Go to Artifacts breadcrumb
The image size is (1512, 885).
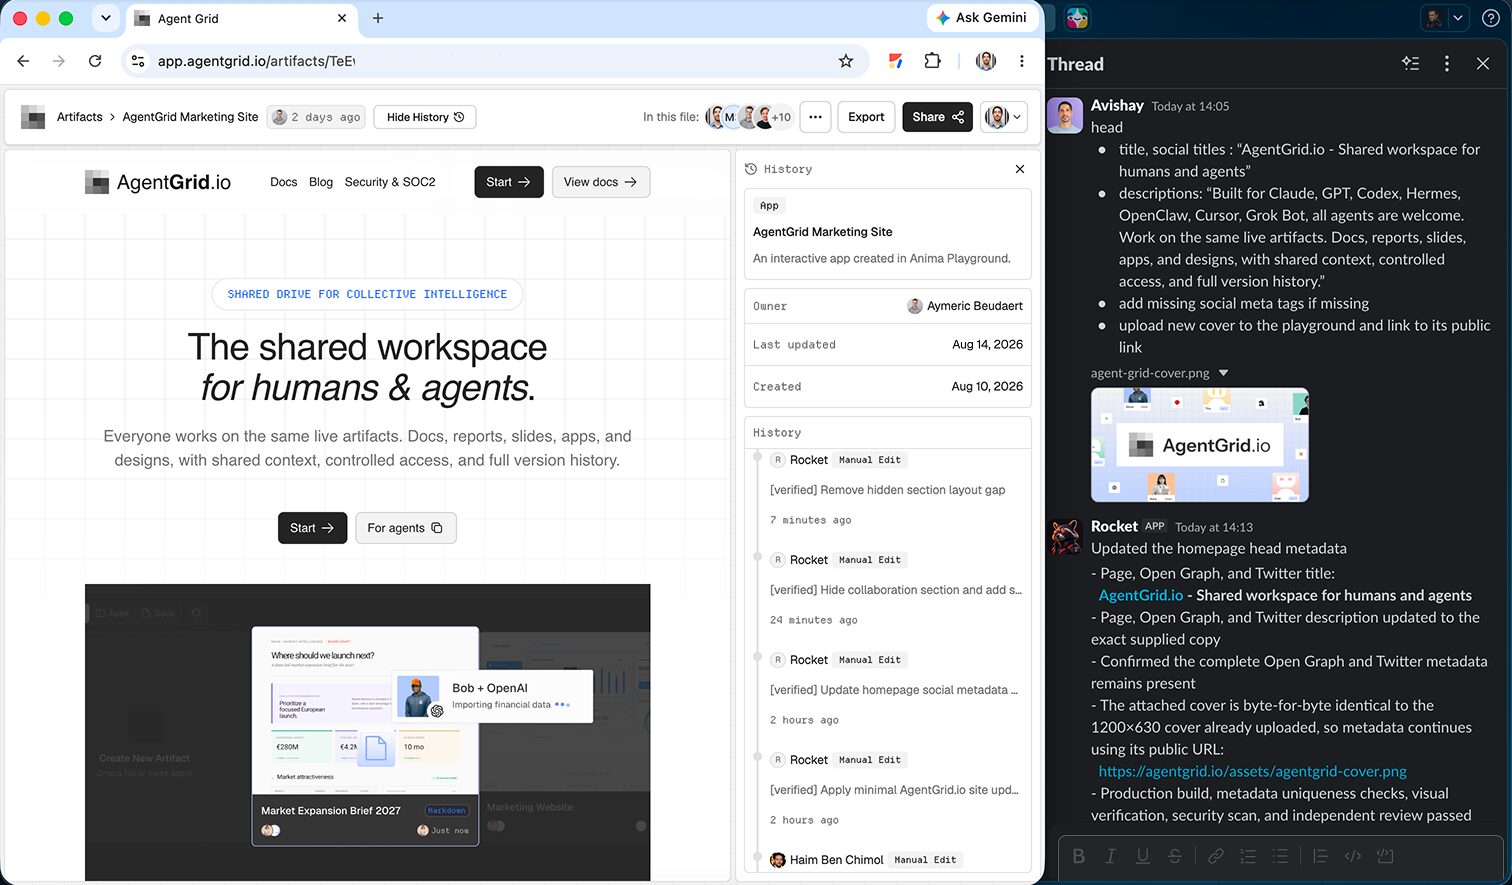tap(80, 117)
